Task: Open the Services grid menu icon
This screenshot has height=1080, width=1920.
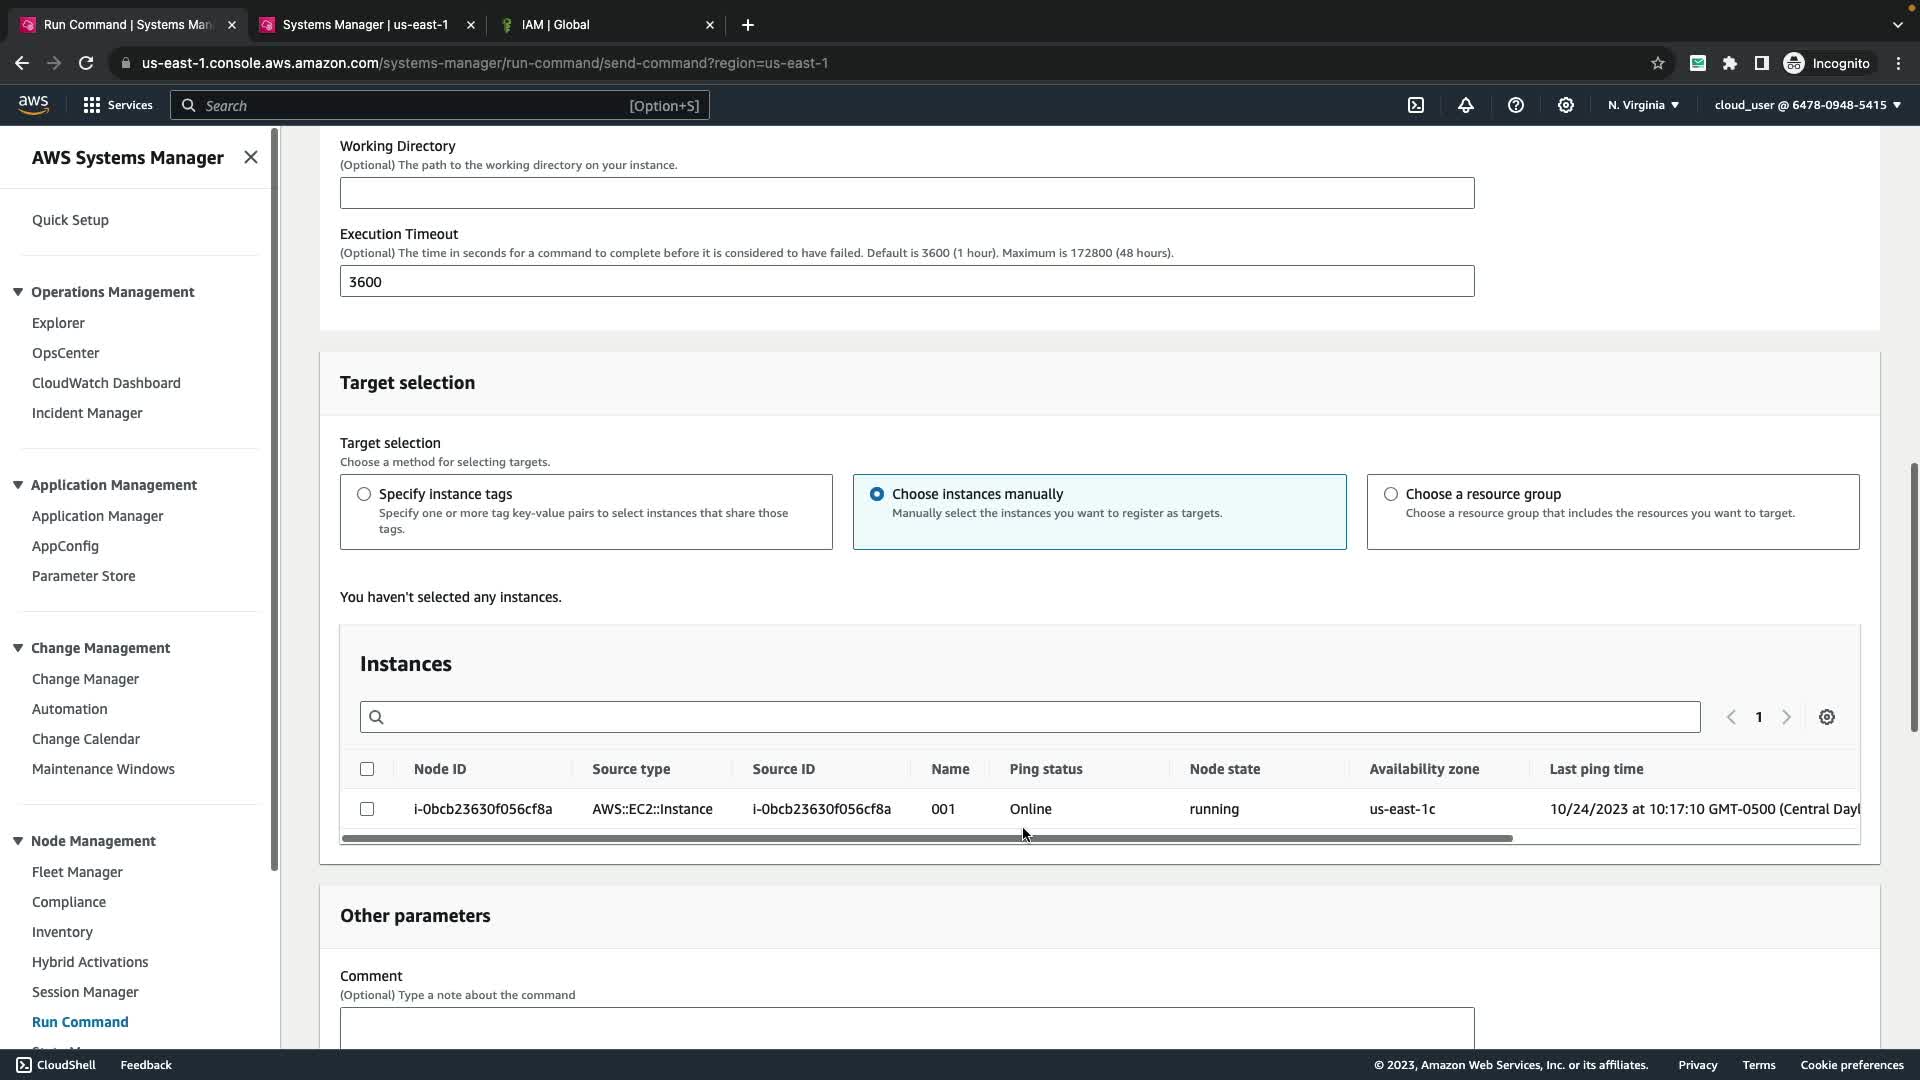Action: click(92, 105)
